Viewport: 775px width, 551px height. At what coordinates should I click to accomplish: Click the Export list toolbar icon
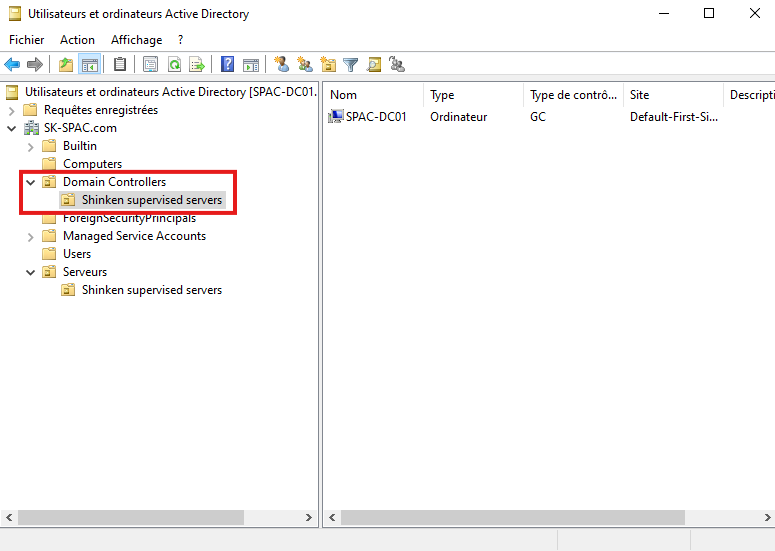click(x=197, y=65)
